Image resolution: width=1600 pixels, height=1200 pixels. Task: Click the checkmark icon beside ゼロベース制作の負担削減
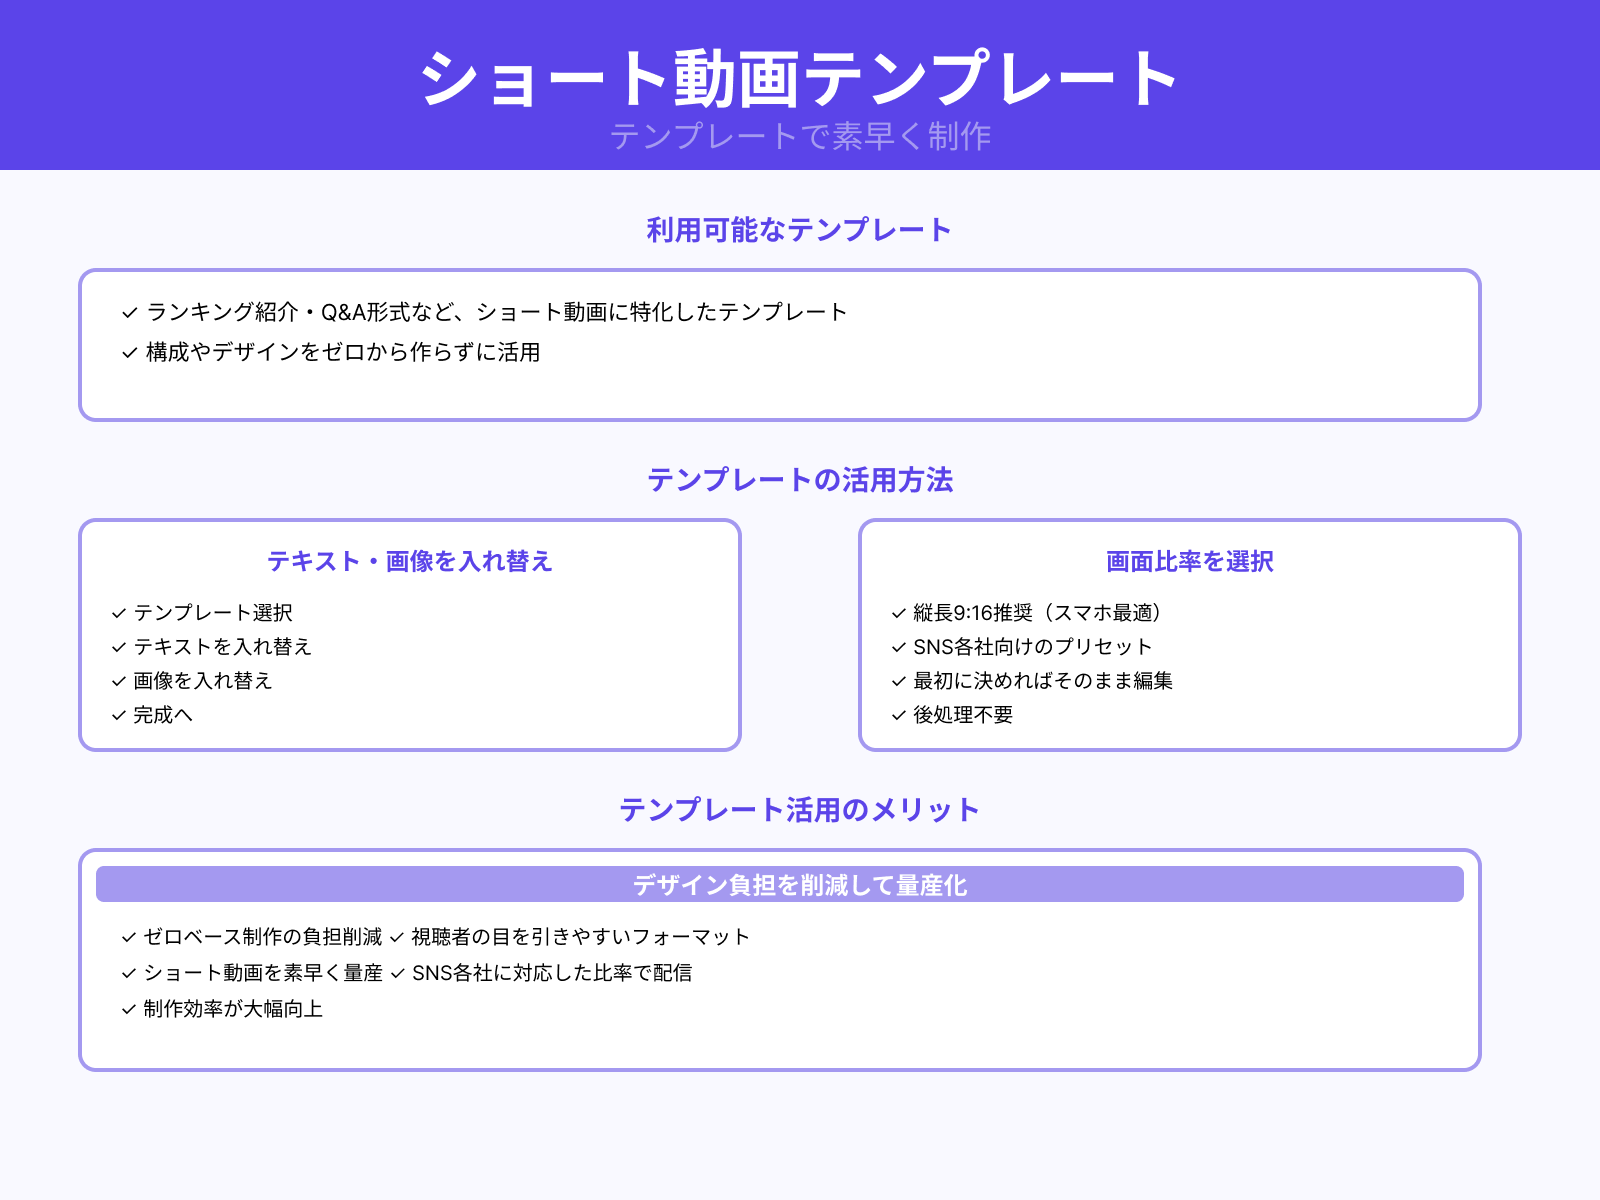126,937
